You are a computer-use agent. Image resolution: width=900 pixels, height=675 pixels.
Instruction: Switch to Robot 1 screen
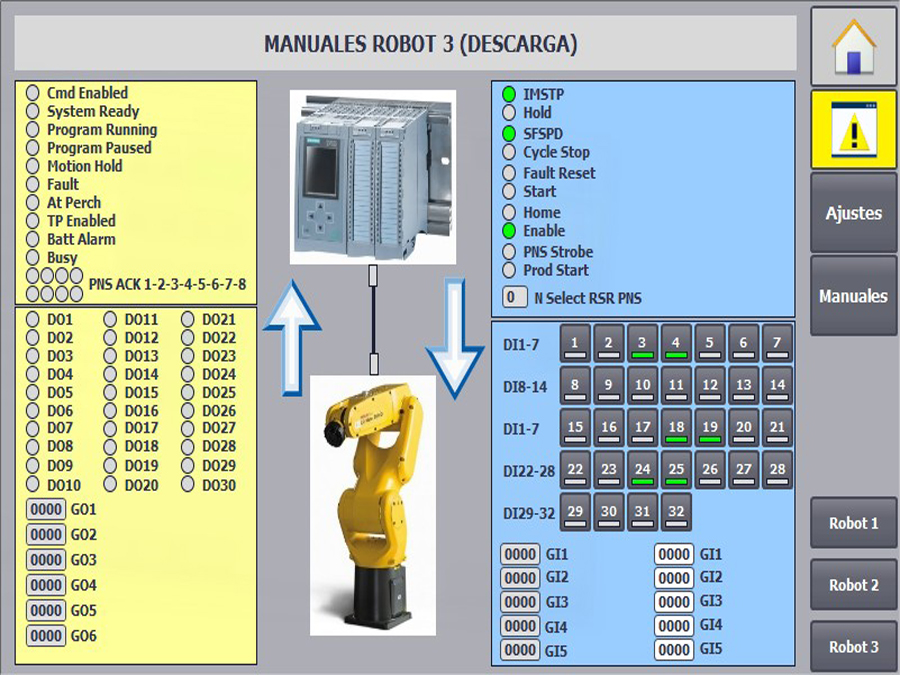(853, 523)
